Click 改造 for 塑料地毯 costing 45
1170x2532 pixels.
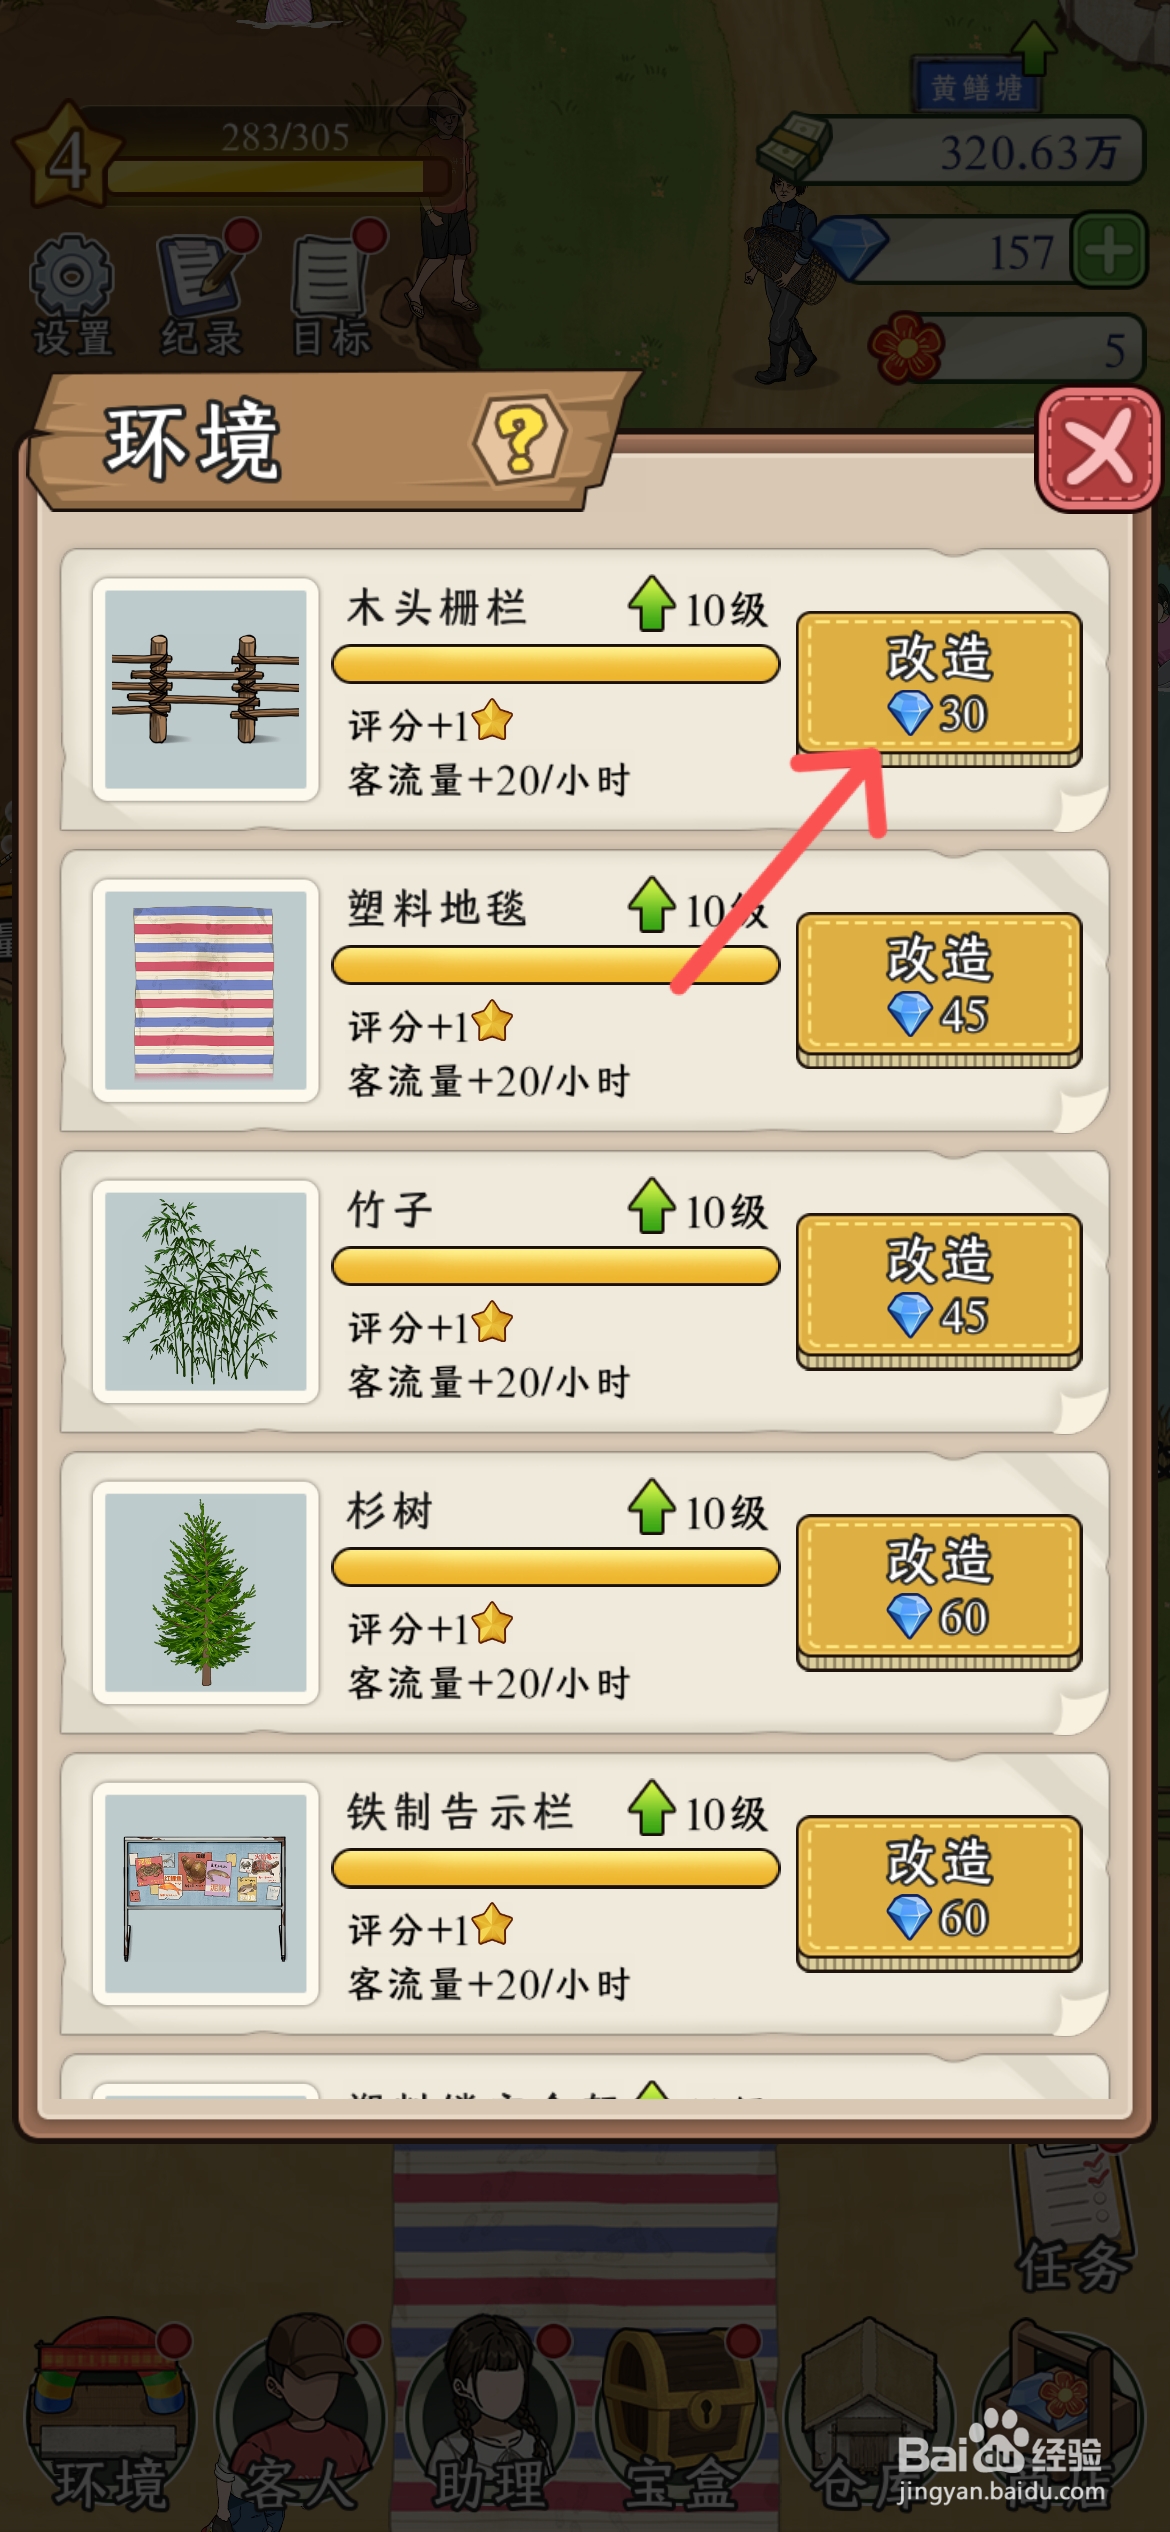point(938,989)
